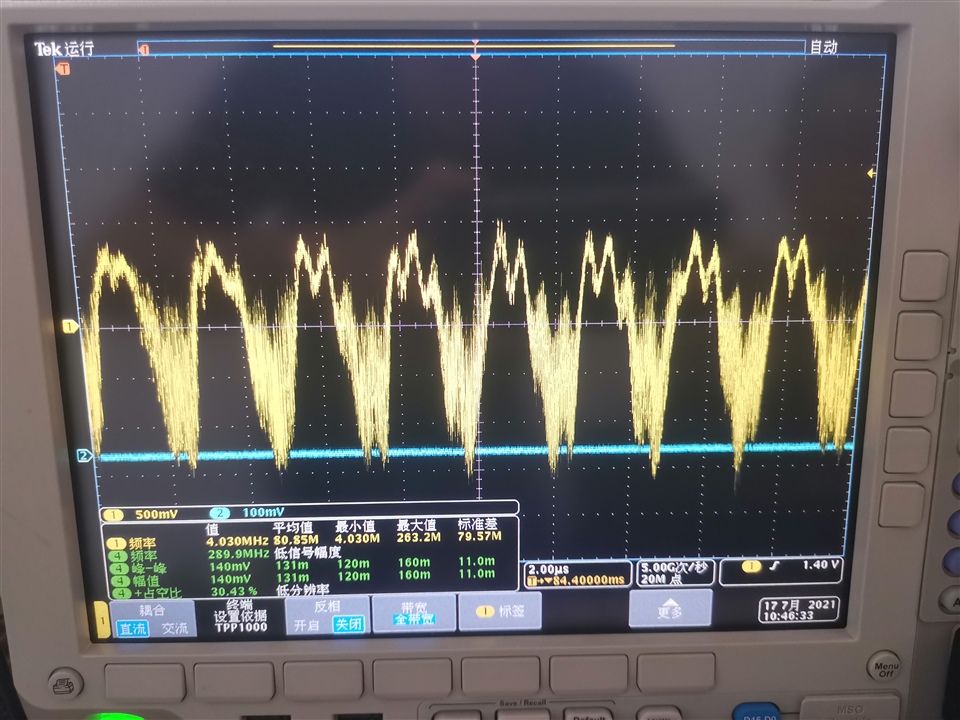Open the 终端 设置依据 TPP1000 menu item
This screenshot has height=720, width=960.
239,616
